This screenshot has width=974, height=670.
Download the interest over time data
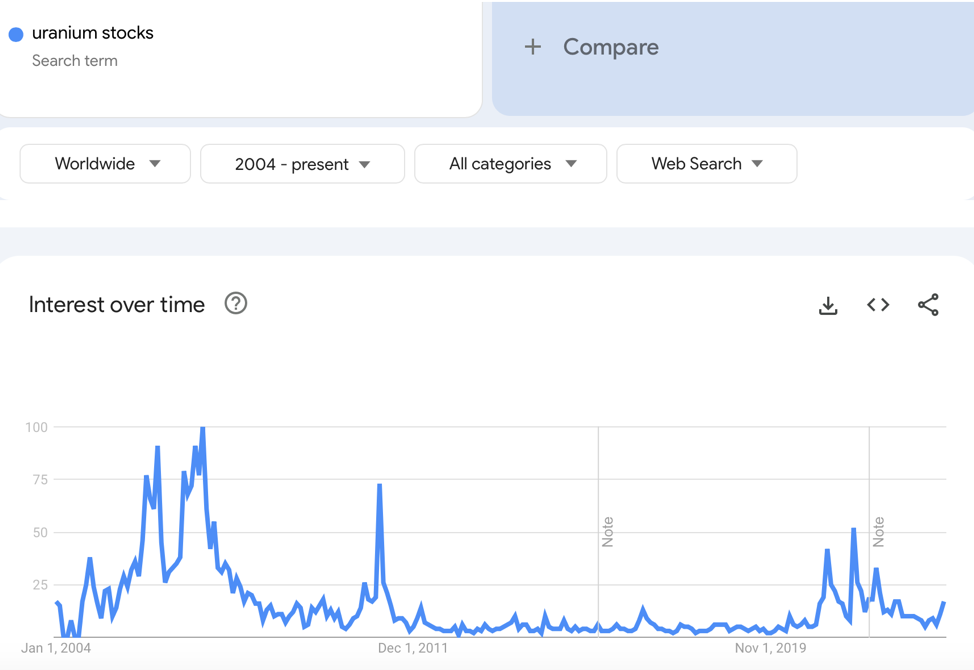click(x=828, y=305)
